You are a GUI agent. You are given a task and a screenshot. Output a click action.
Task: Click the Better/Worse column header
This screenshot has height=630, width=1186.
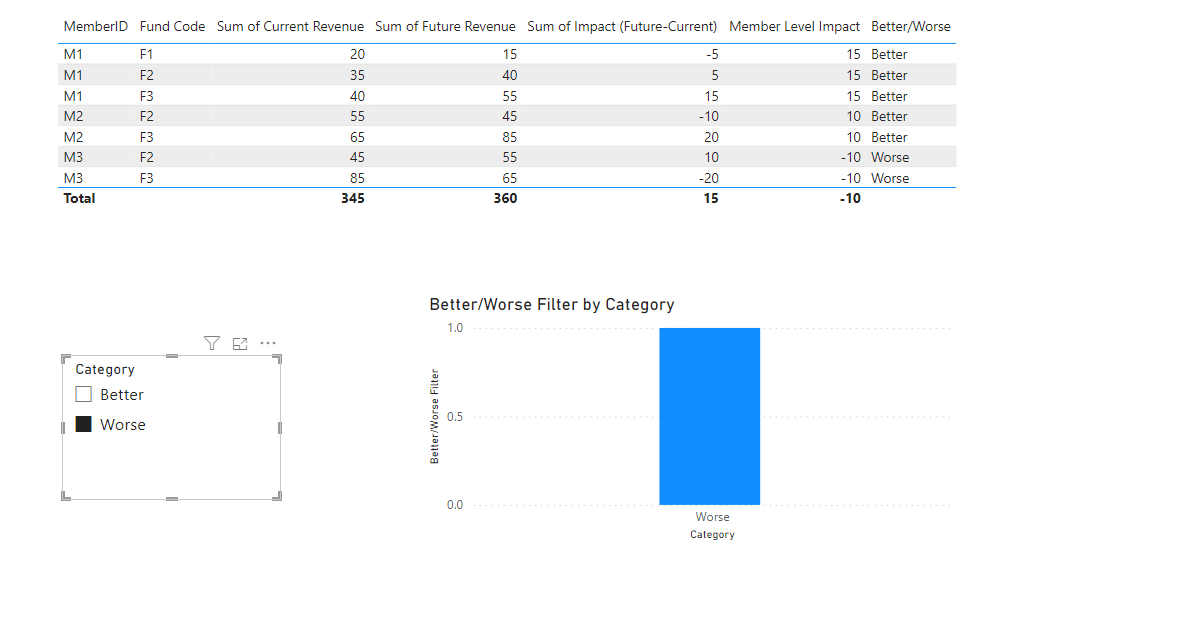tap(911, 26)
